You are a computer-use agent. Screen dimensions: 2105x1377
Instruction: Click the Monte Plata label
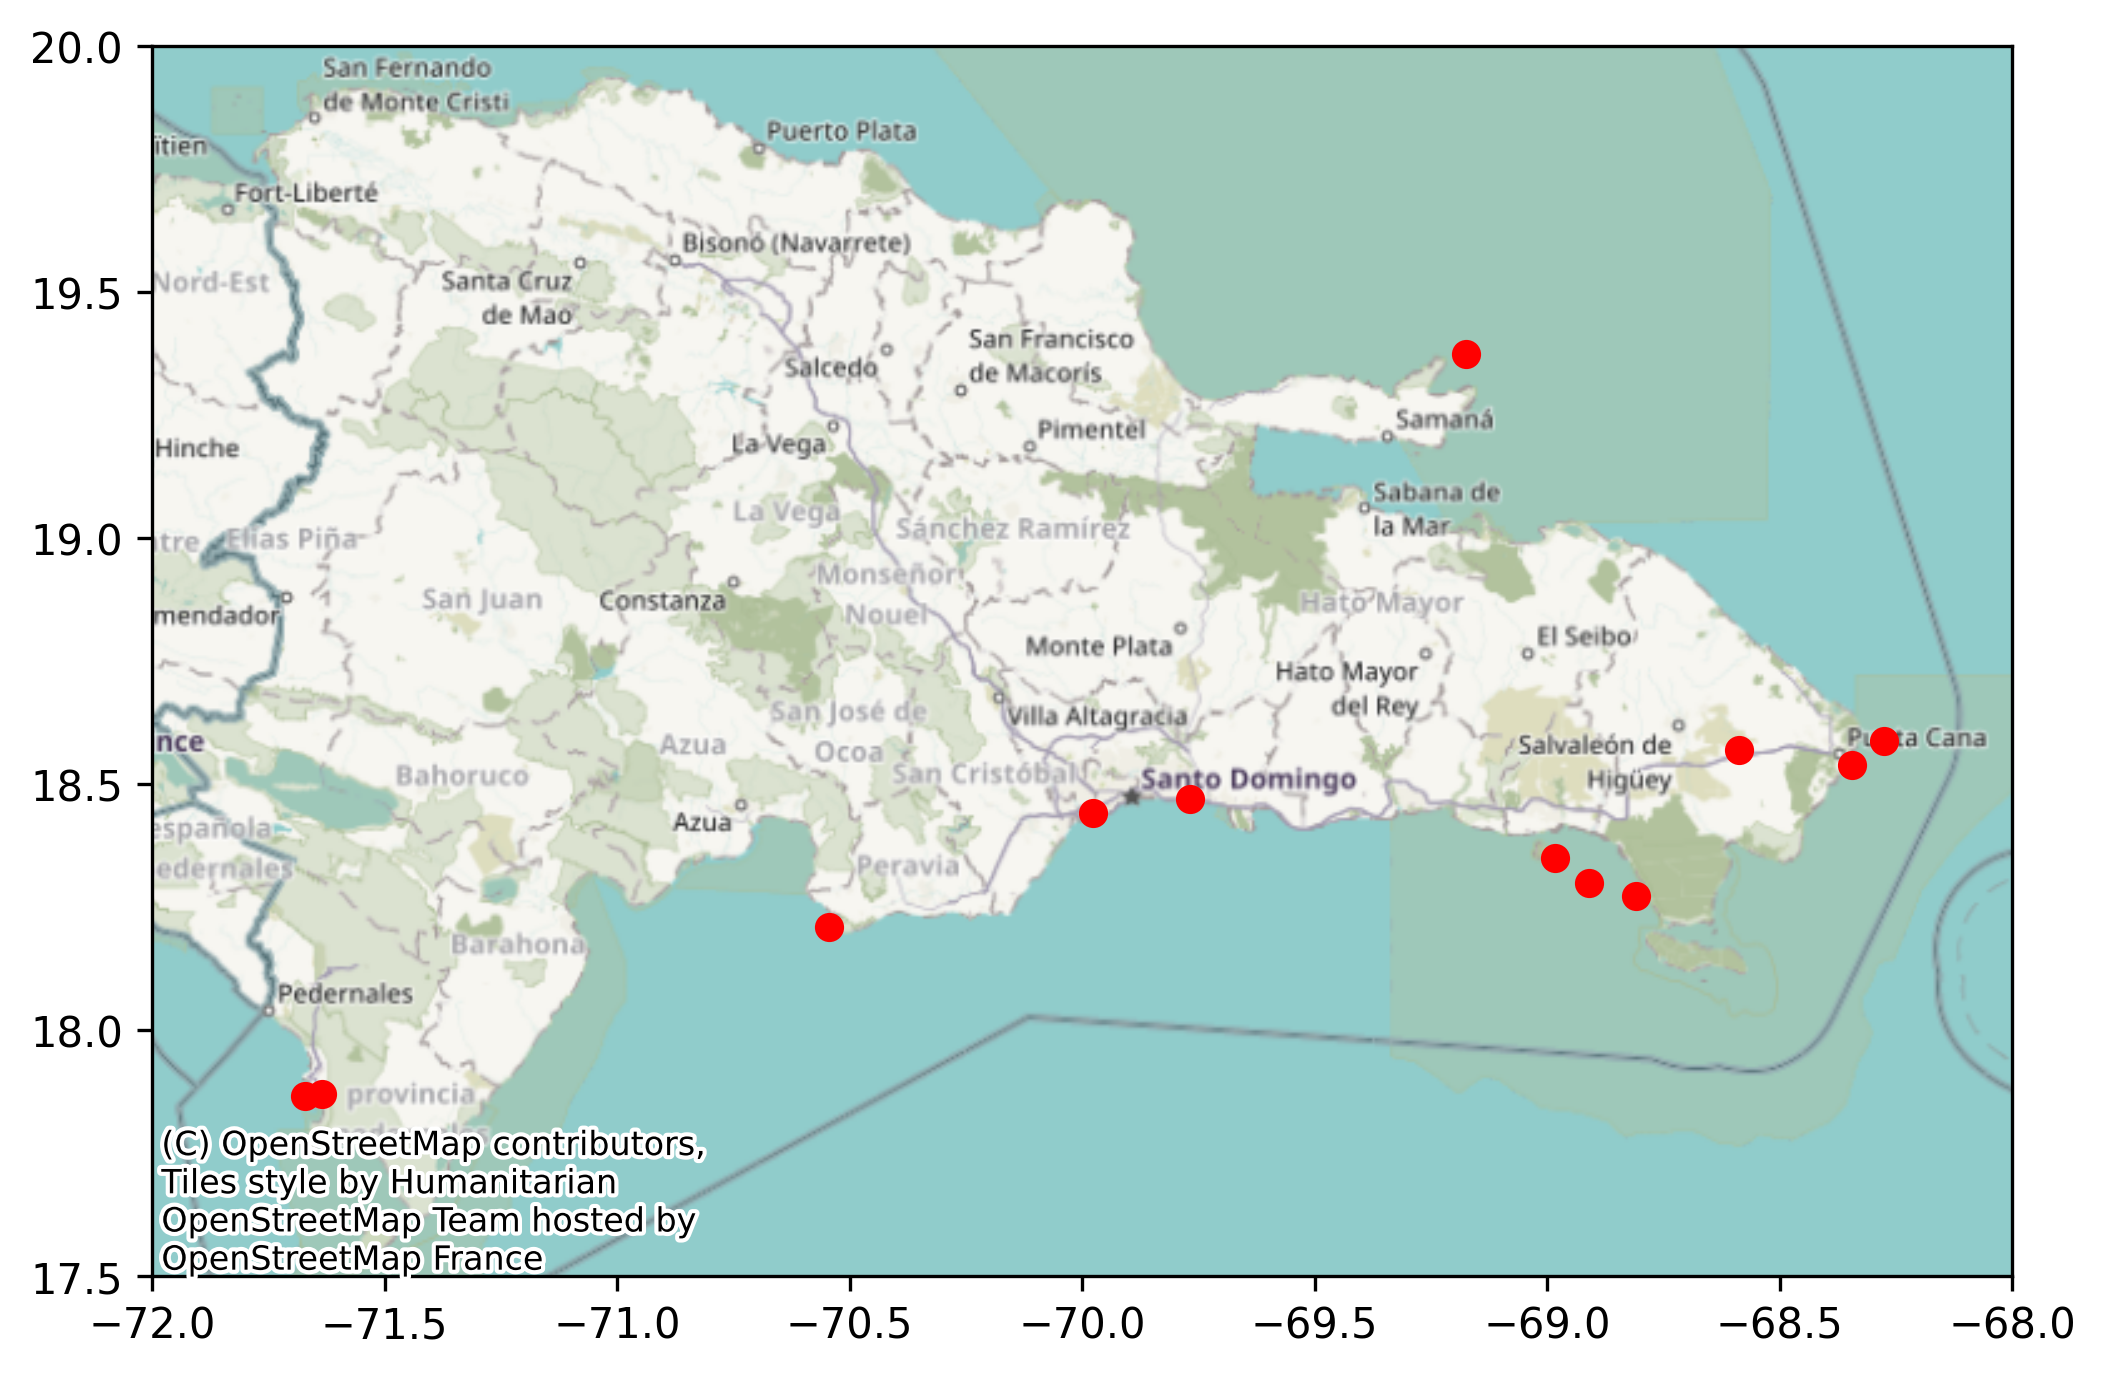click(1098, 647)
